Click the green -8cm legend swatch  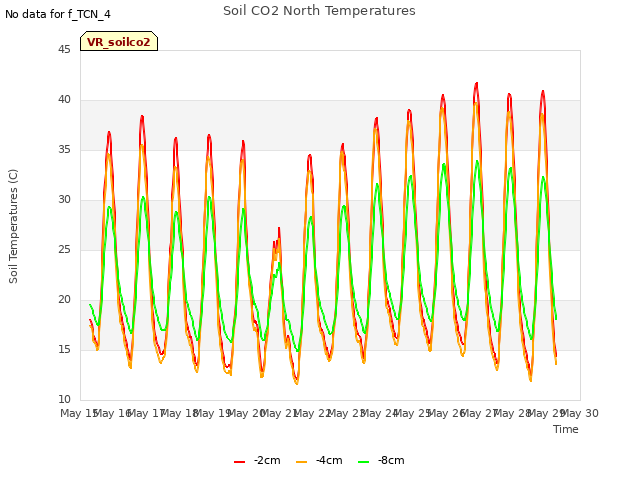pos(363,462)
